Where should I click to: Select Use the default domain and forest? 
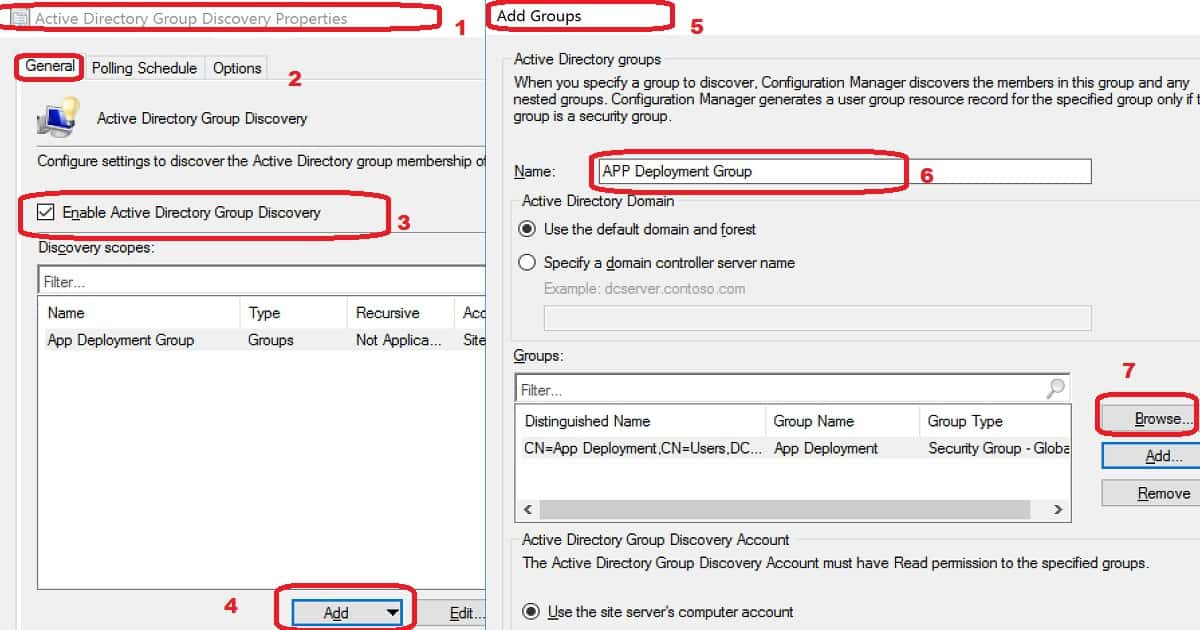527,229
